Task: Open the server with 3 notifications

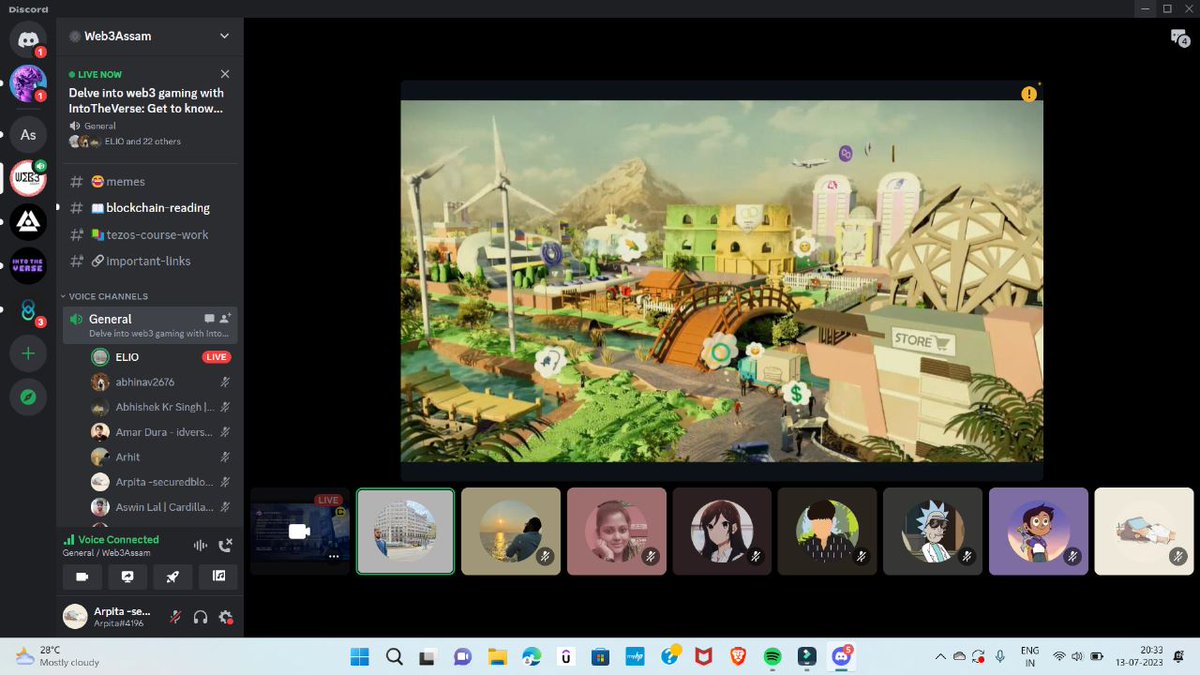Action: [28, 310]
